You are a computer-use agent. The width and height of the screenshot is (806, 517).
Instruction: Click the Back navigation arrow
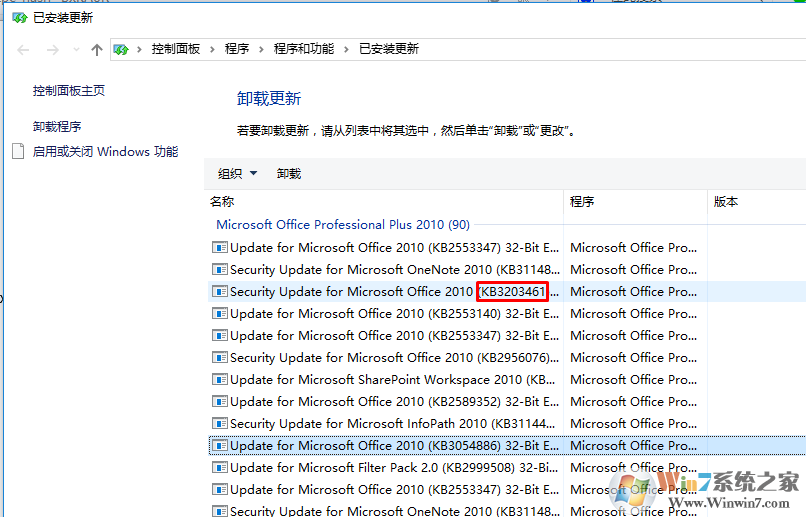point(23,50)
